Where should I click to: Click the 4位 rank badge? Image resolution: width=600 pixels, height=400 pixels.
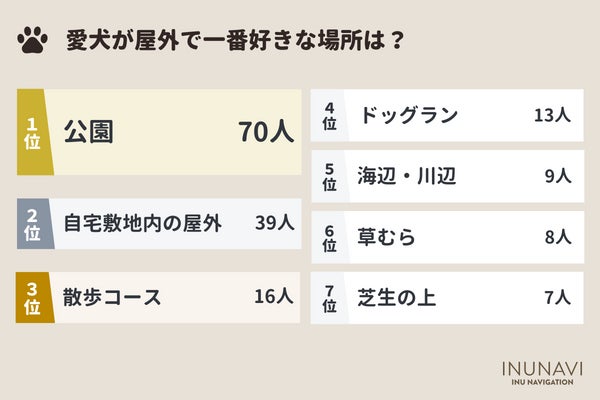(330, 116)
